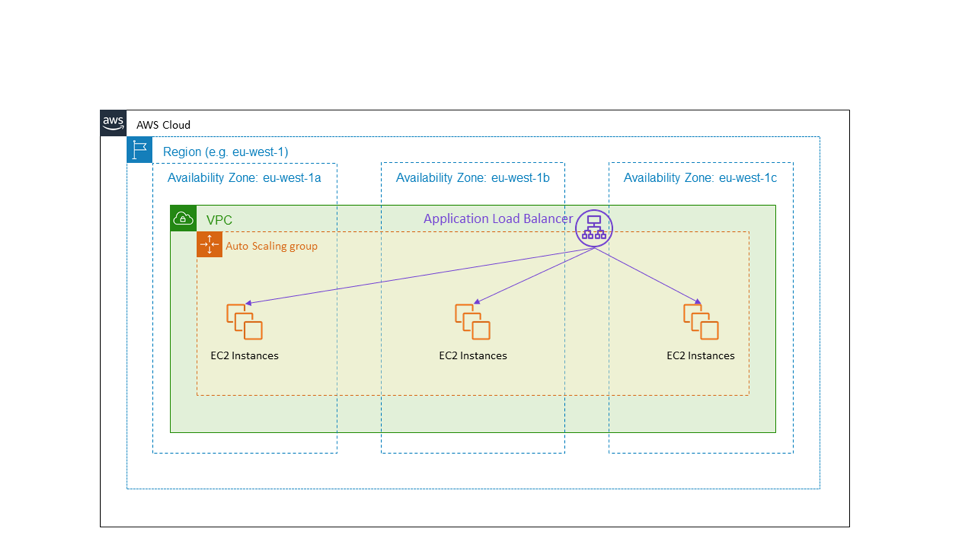974x547 pixels.
Task: Click "EC2 Instances" caption in eu-west-1a zone
Action: (244, 356)
